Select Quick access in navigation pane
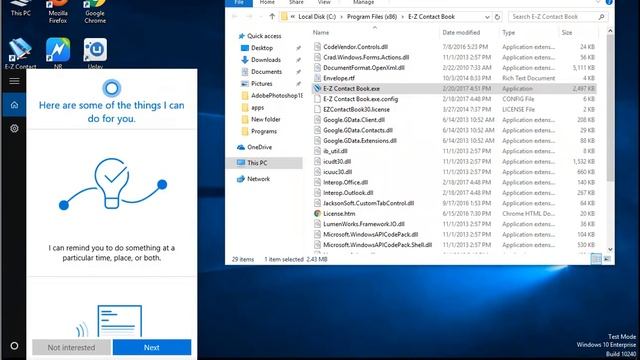 pyautogui.click(x=264, y=36)
